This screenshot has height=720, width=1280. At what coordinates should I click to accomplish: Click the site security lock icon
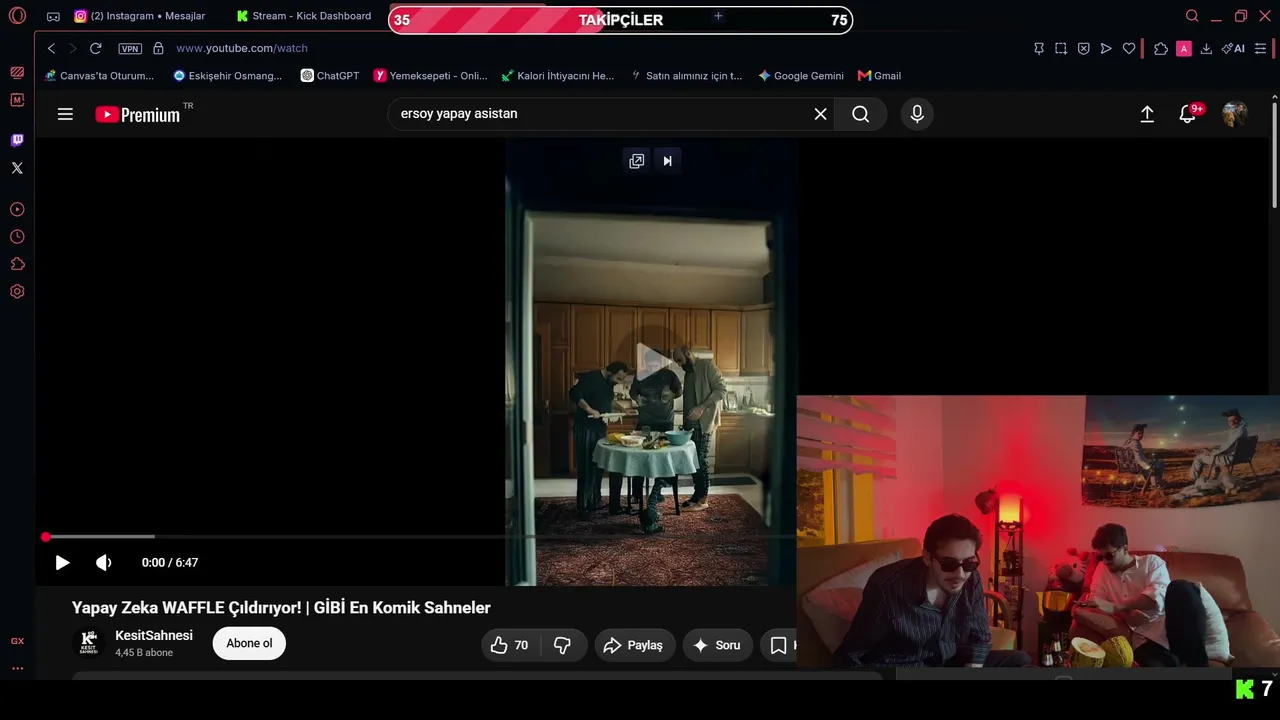tap(158, 48)
